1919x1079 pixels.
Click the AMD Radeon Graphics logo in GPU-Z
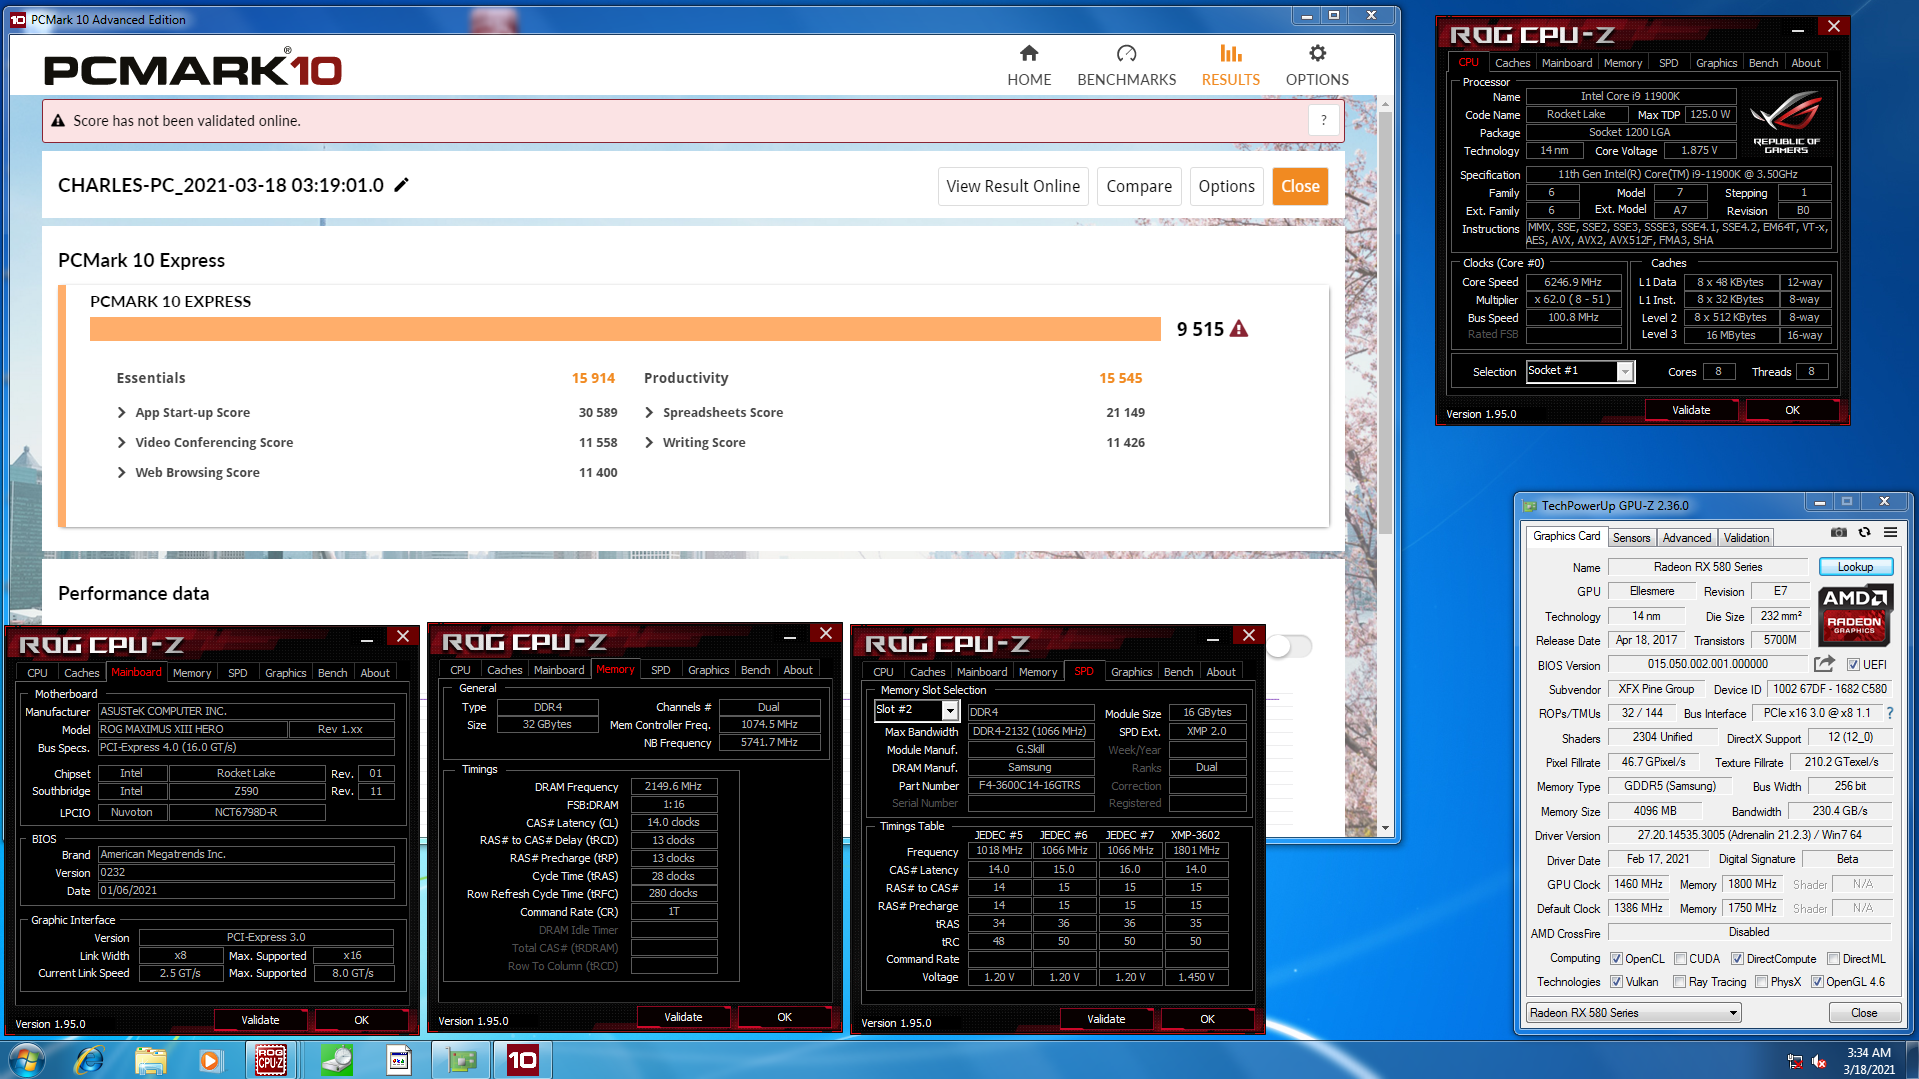[x=1855, y=615]
